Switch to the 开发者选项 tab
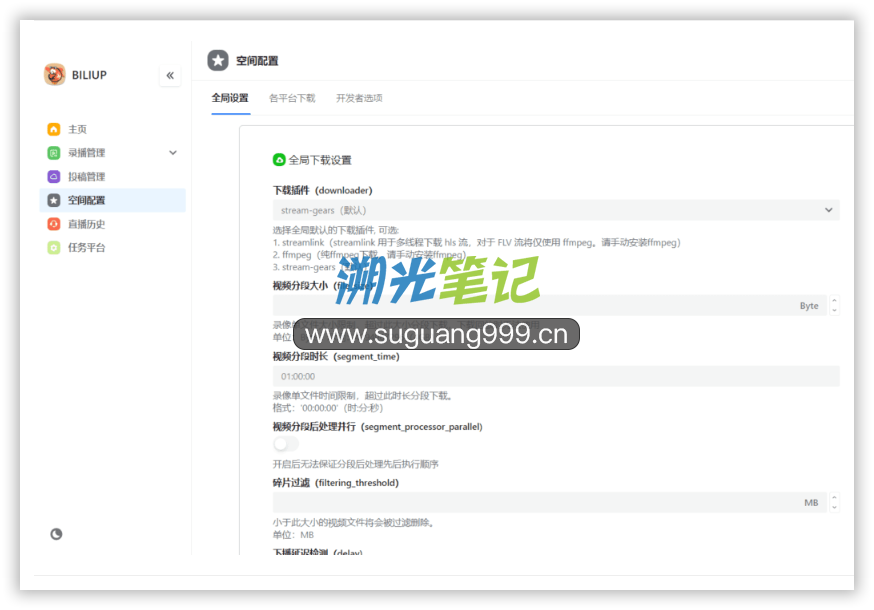 pos(359,98)
